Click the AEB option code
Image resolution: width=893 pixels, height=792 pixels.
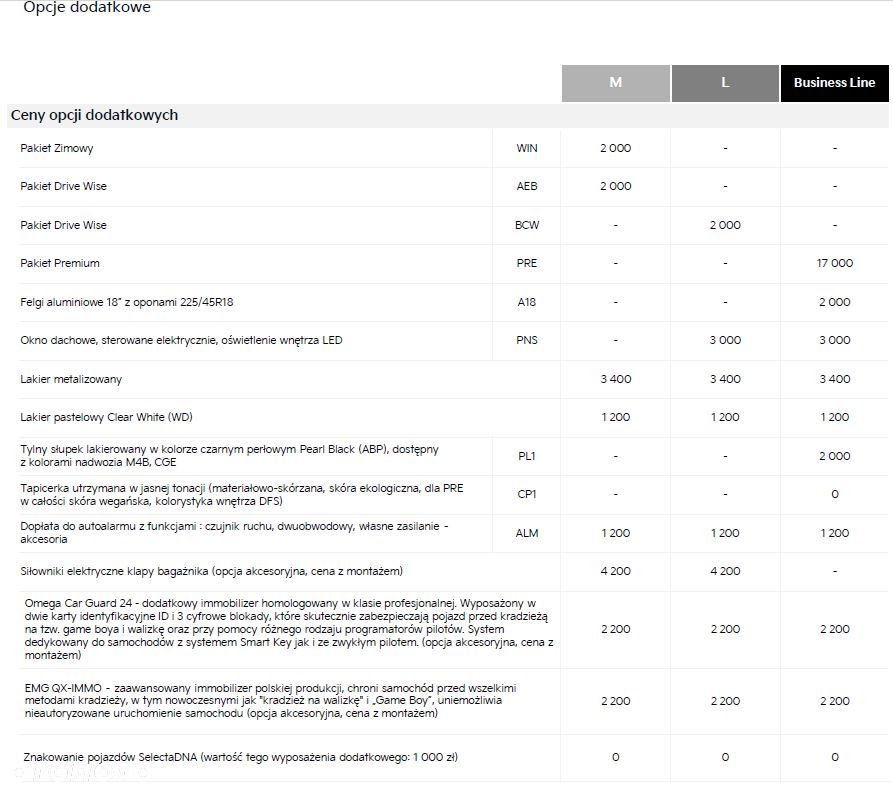(527, 186)
